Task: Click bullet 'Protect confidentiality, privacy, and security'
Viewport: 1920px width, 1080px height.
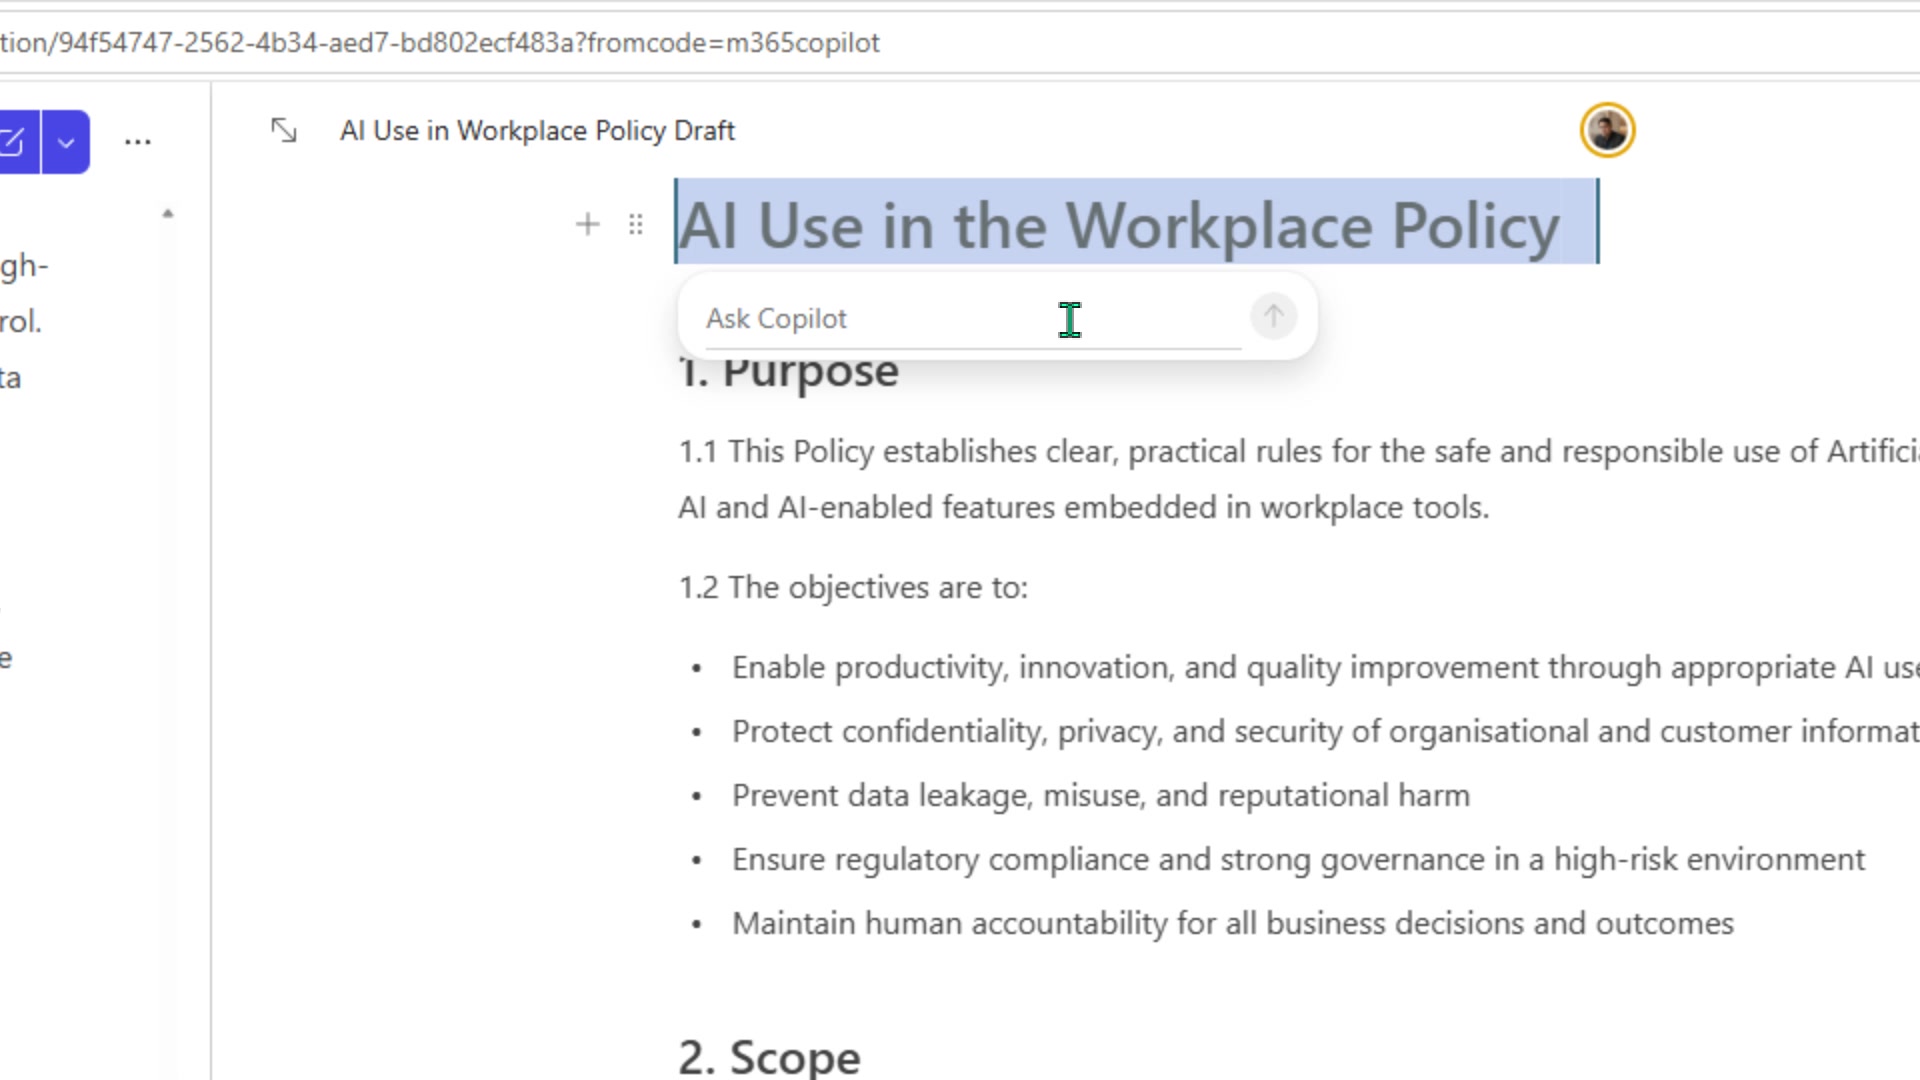Action: (1325, 731)
